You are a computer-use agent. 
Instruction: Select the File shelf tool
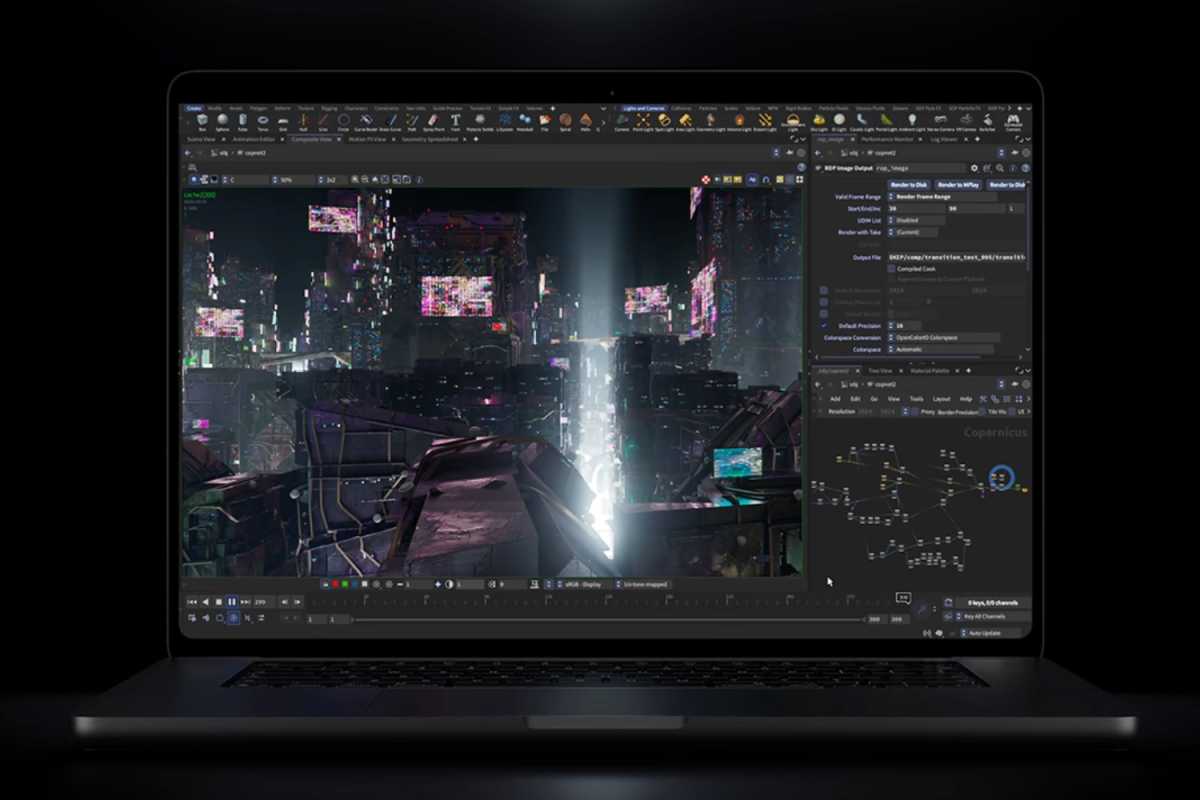coord(545,121)
